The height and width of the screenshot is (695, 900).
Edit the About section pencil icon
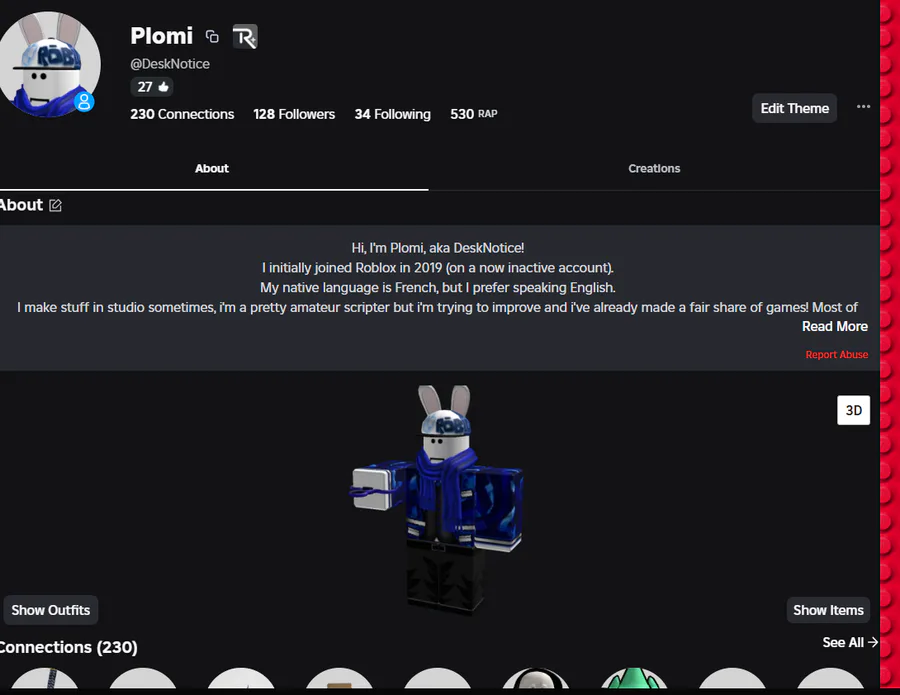55,205
